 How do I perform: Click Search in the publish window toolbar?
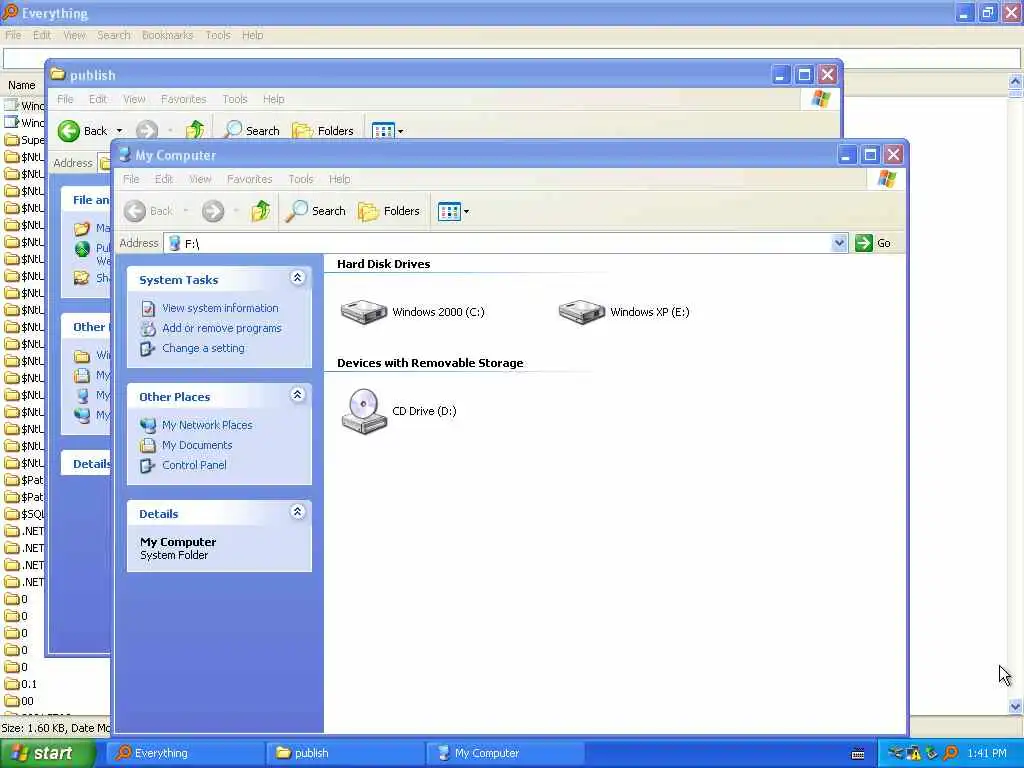click(251, 131)
